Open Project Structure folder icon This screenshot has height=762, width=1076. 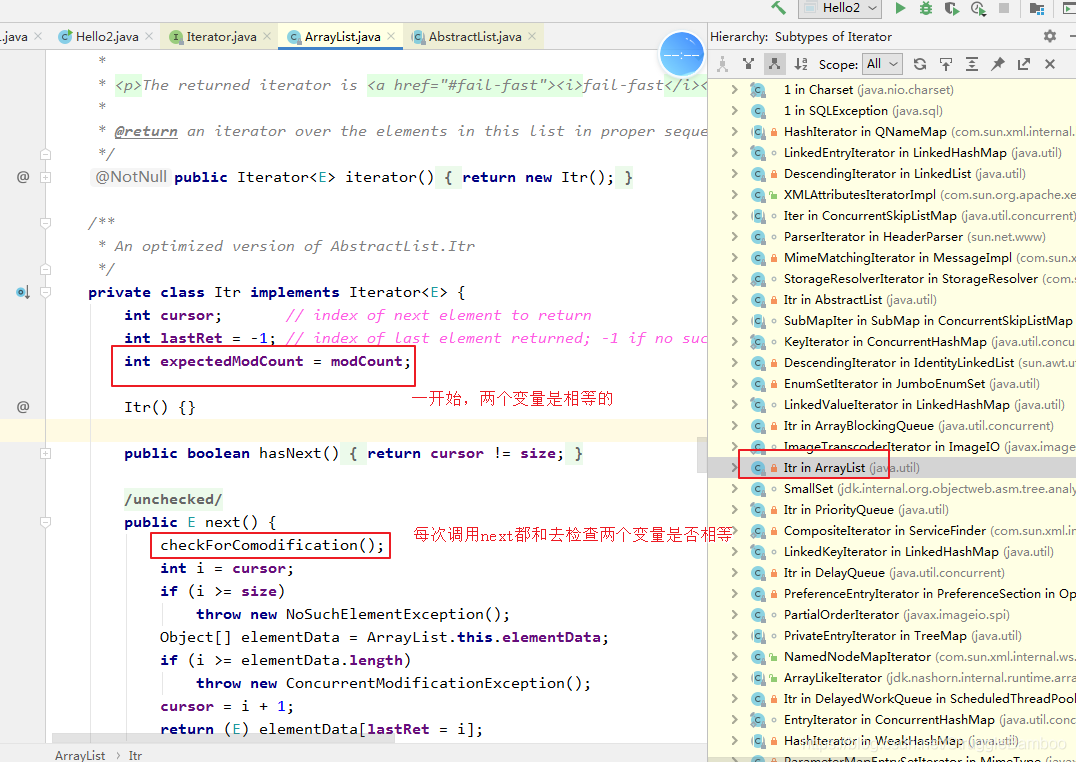tap(1037, 8)
